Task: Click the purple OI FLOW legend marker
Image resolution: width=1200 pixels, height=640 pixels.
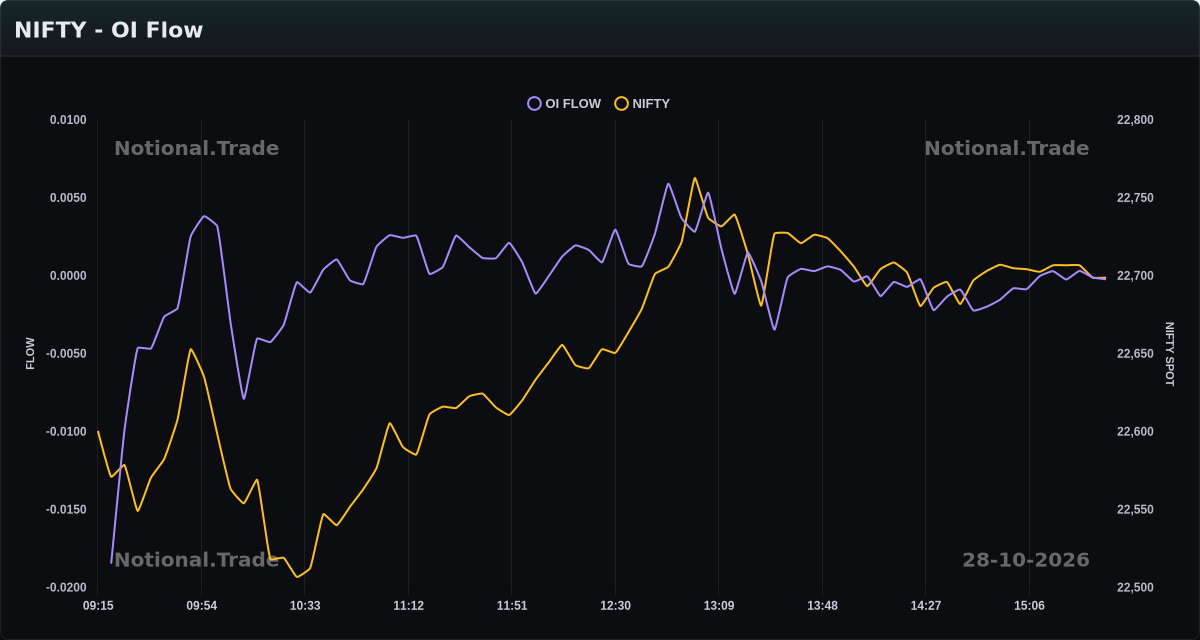Action: [534, 104]
